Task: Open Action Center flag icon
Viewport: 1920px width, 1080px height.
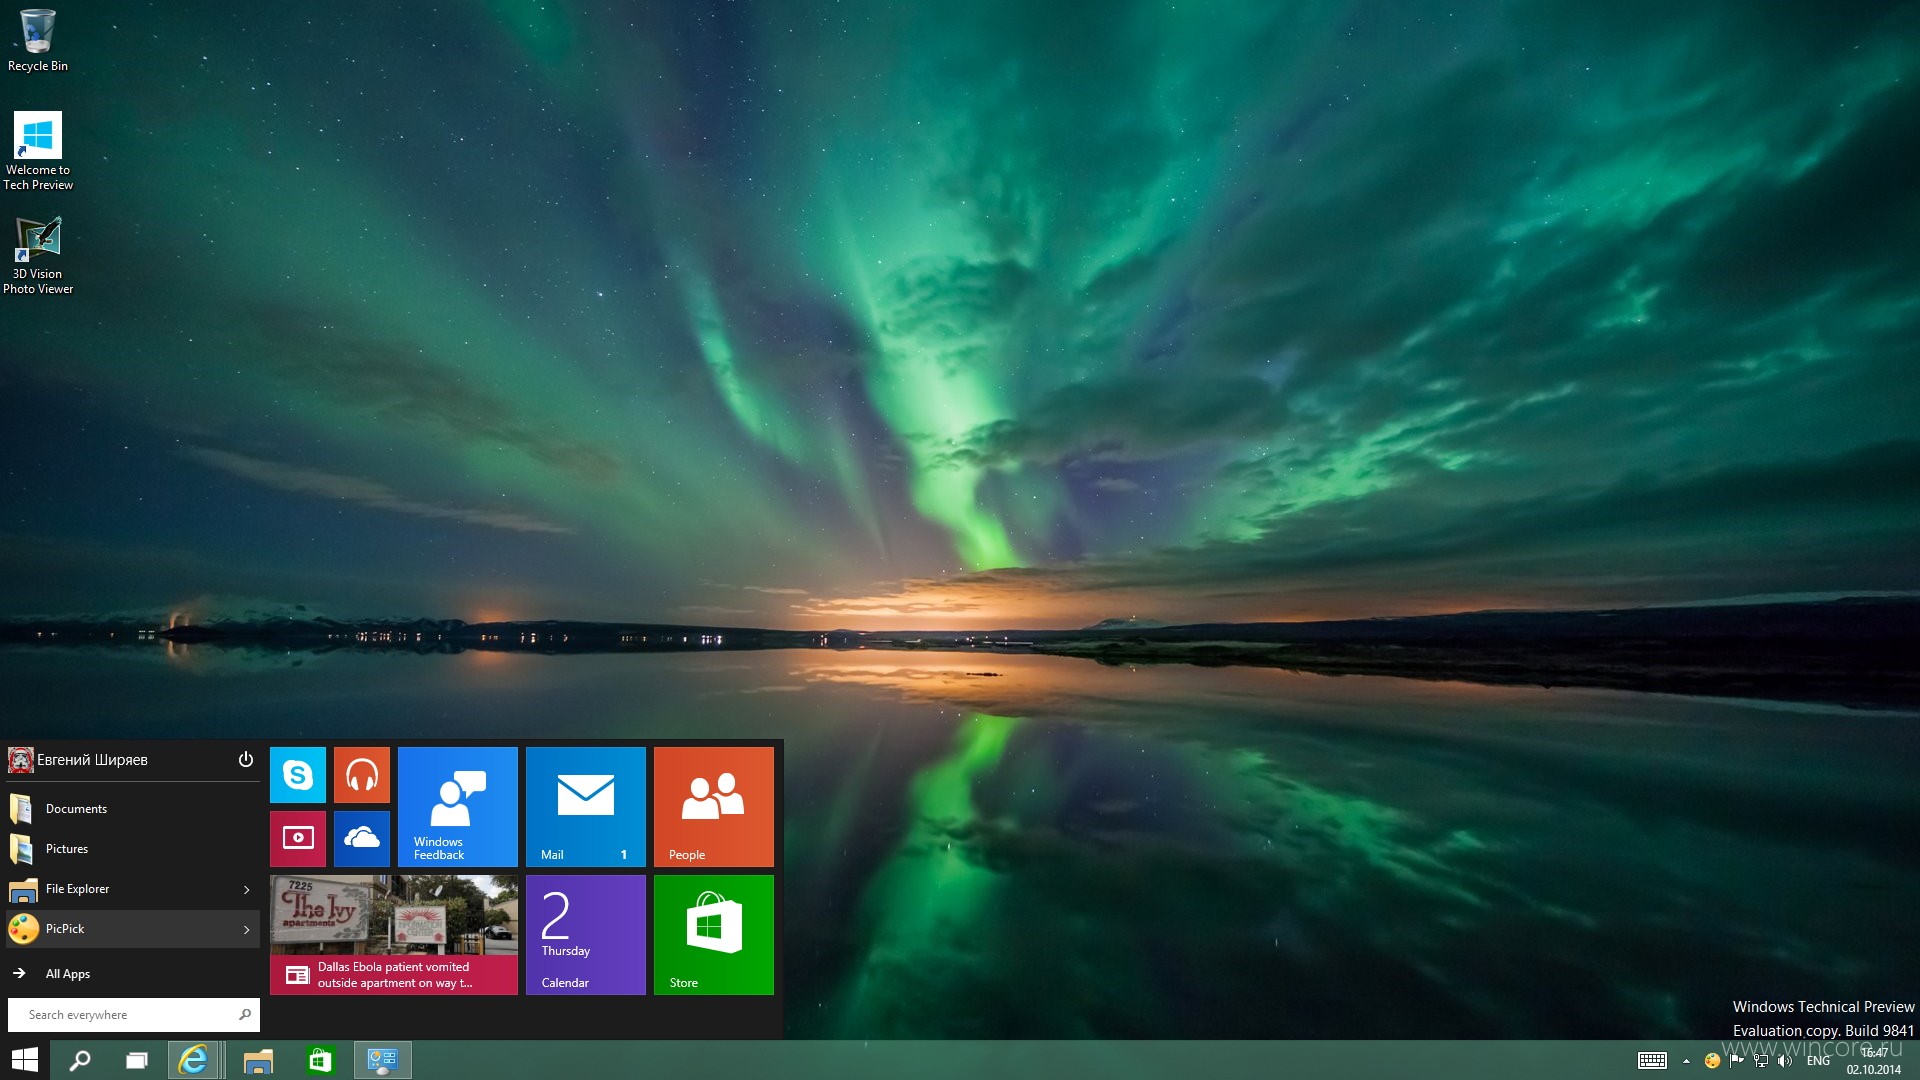Action: tap(1736, 1061)
